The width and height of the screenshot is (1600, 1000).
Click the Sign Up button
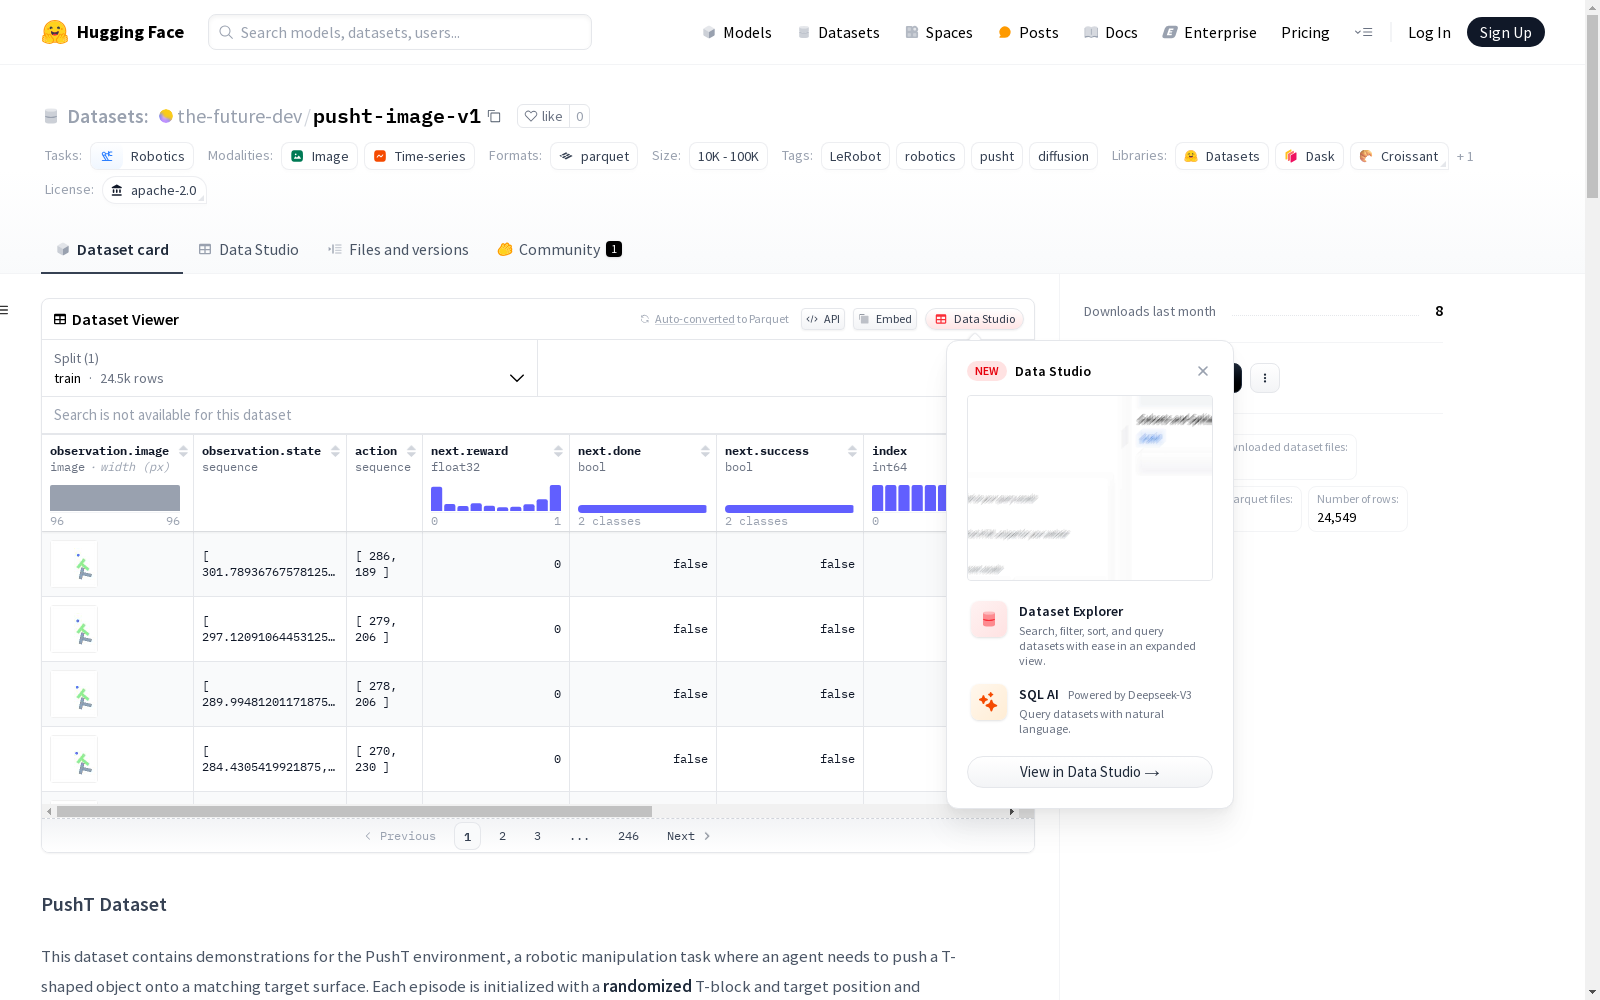click(1505, 32)
